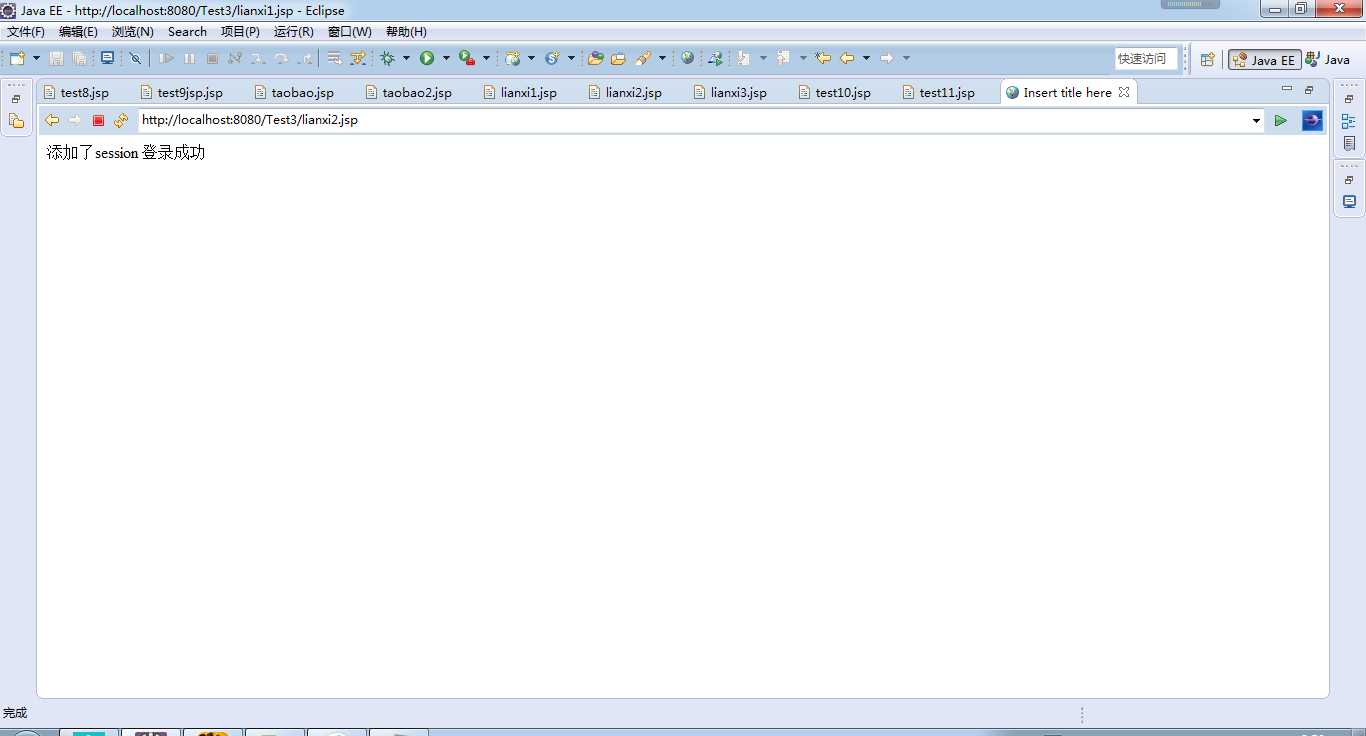The image size is (1366, 736).
Task: Open the console monitor icon in toolbar
Action: pyautogui.click(x=107, y=59)
